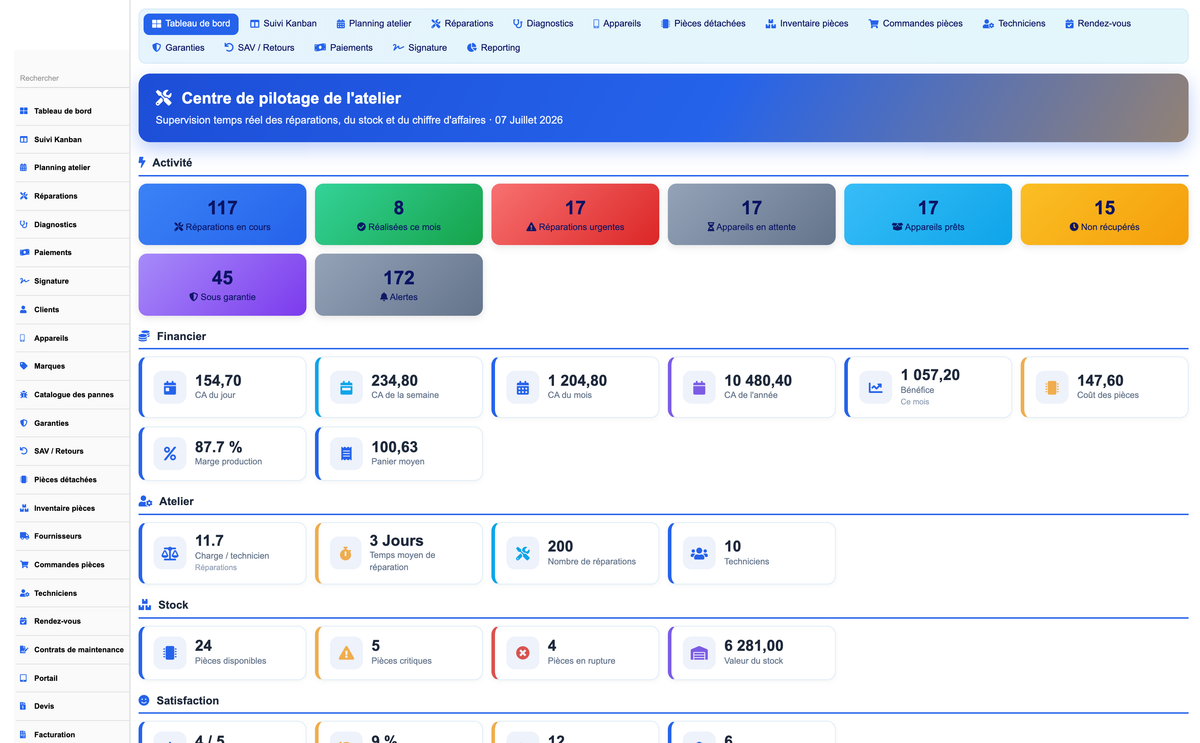Click the Clients person icon in sidebar
This screenshot has height=743, width=1200.
pos(24,309)
